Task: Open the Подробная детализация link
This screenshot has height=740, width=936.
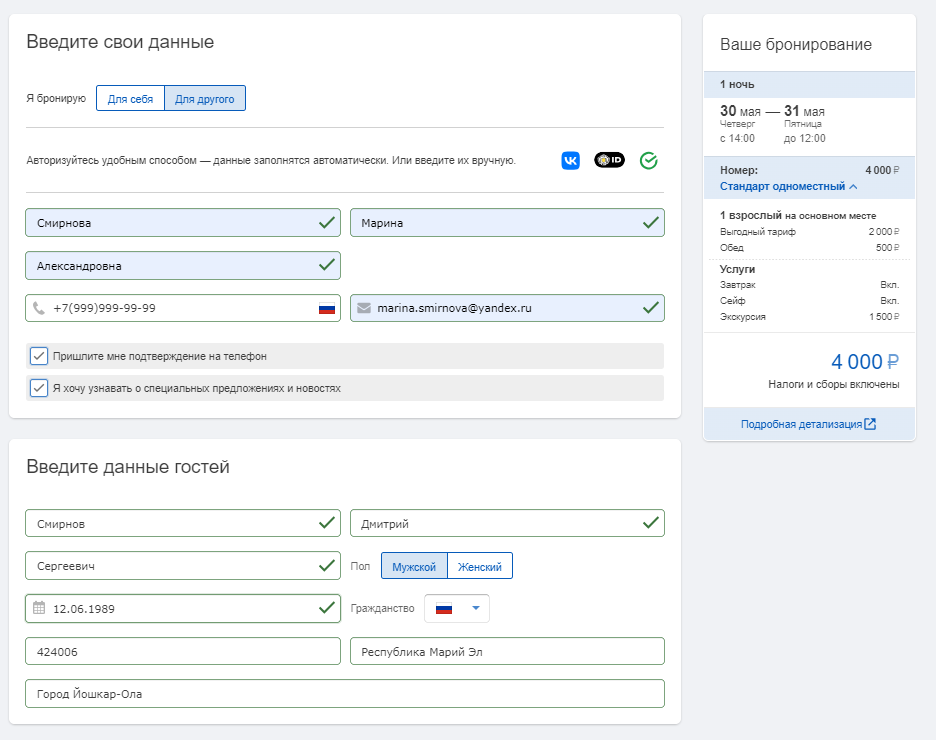Action: click(x=801, y=424)
